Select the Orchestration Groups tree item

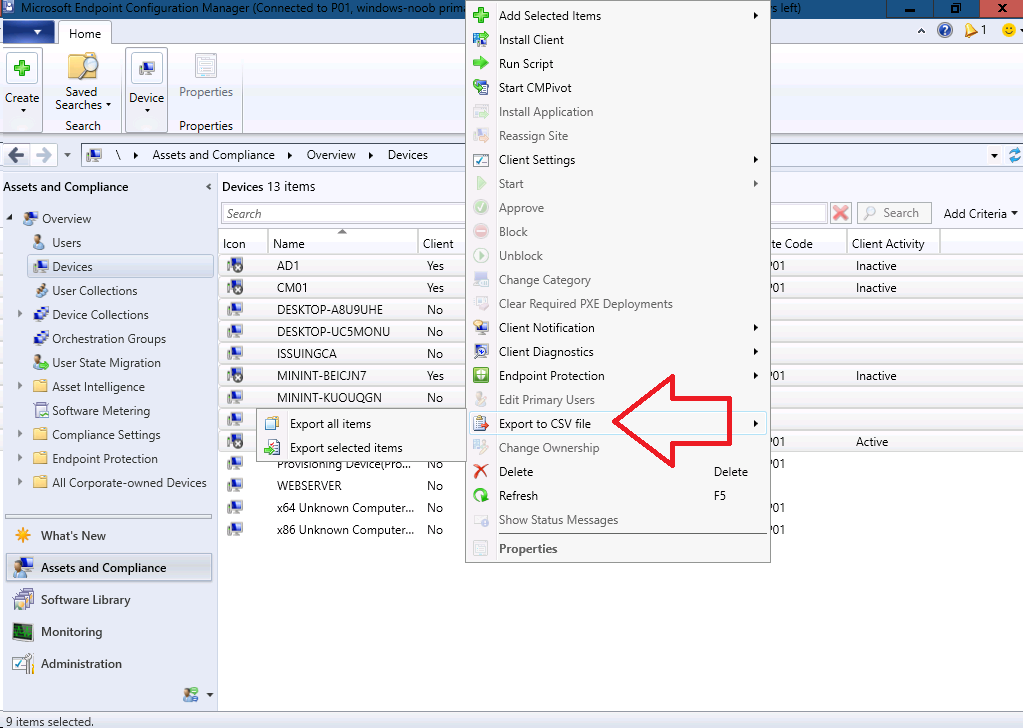109,339
